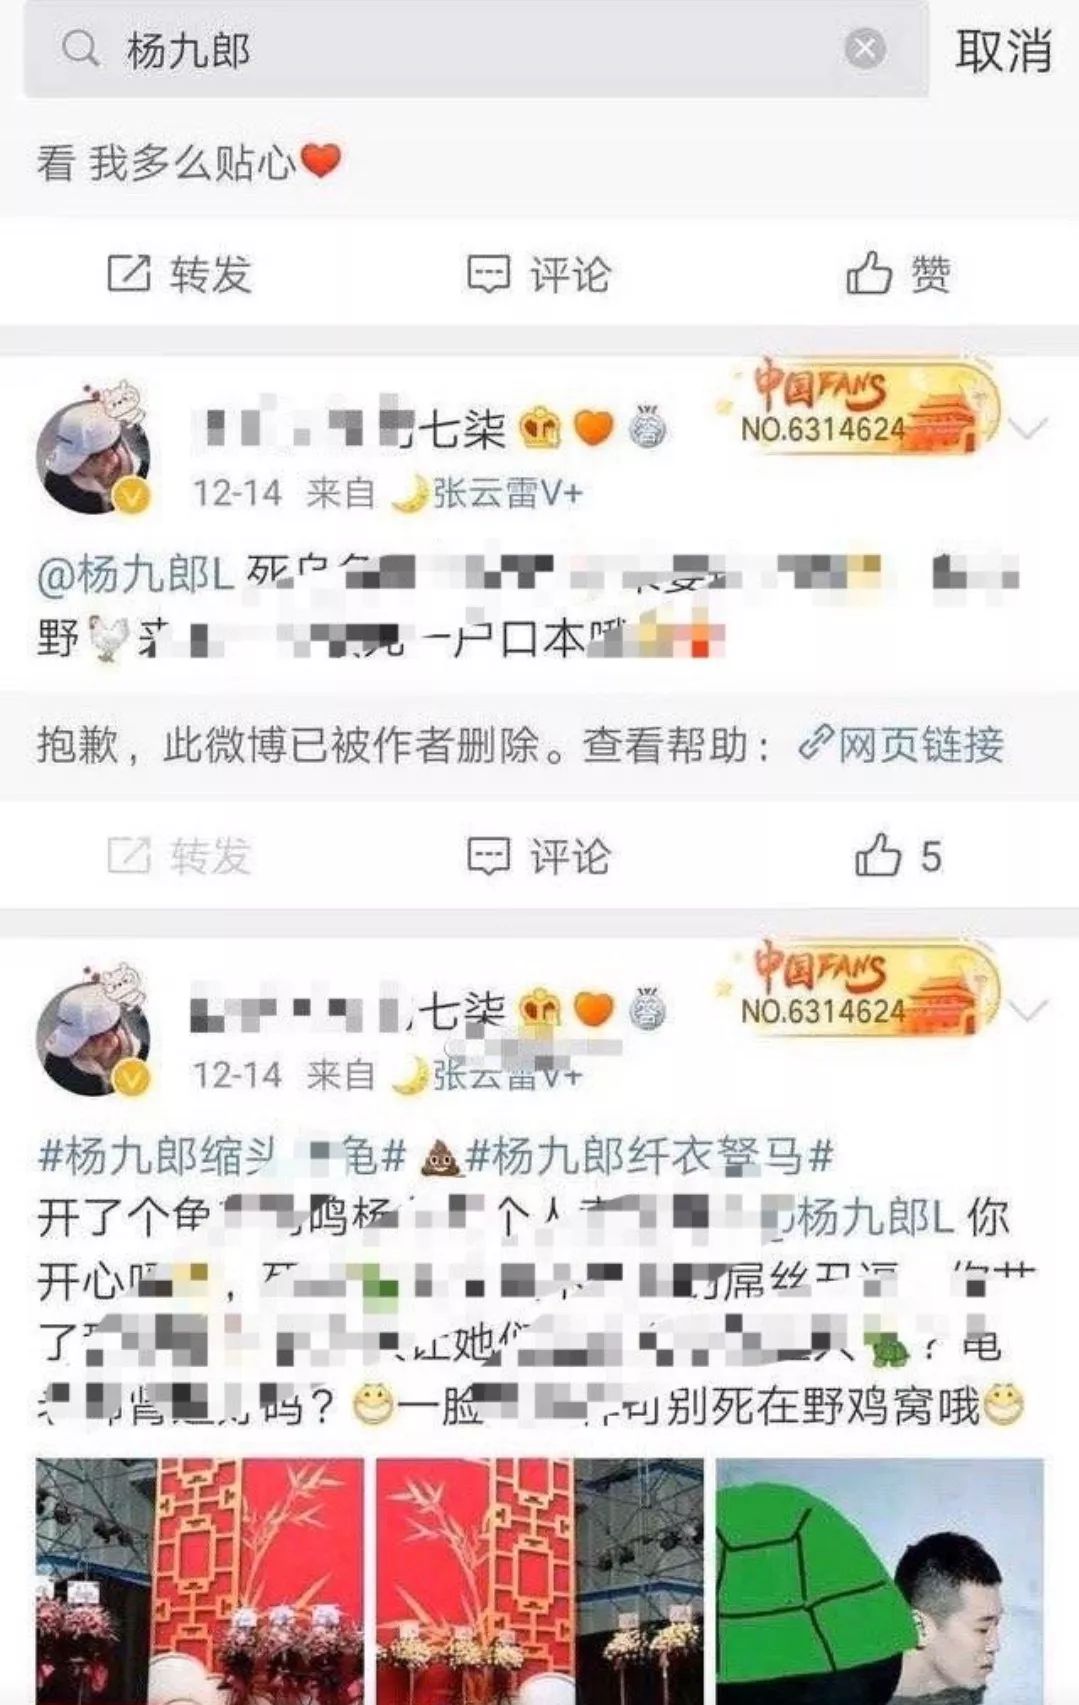
Task: Click the magnifier search icon
Action: pos(80,48)
